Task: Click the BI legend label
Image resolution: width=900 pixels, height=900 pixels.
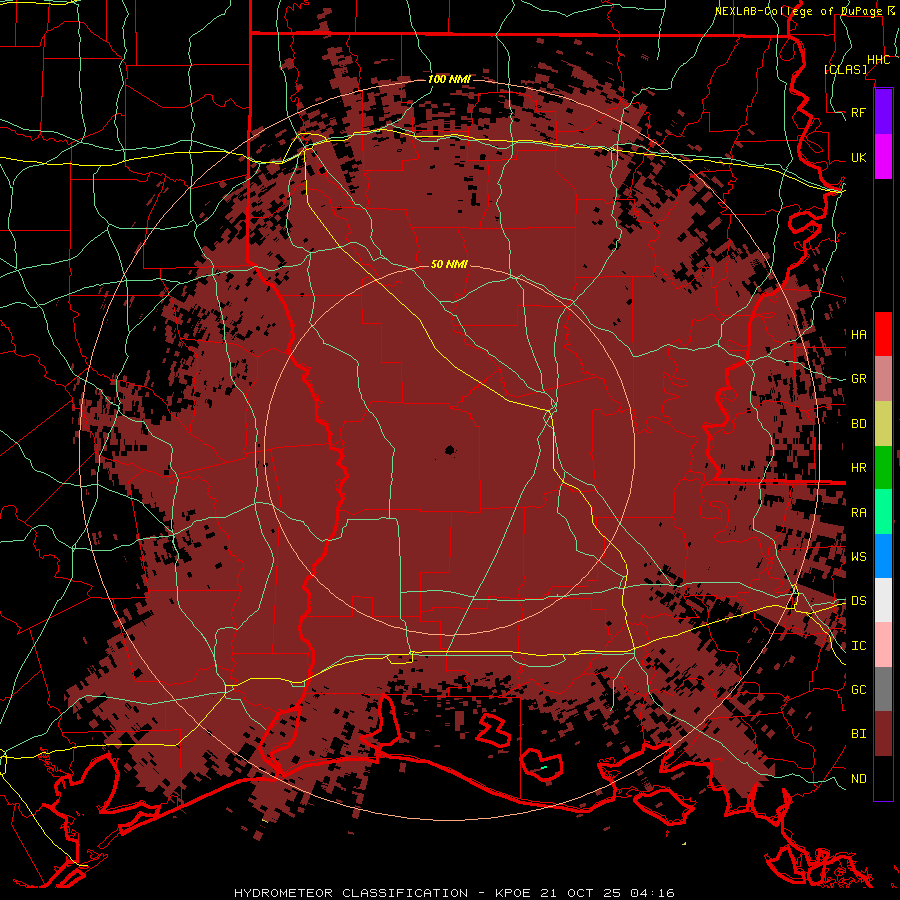Action: 858,734
